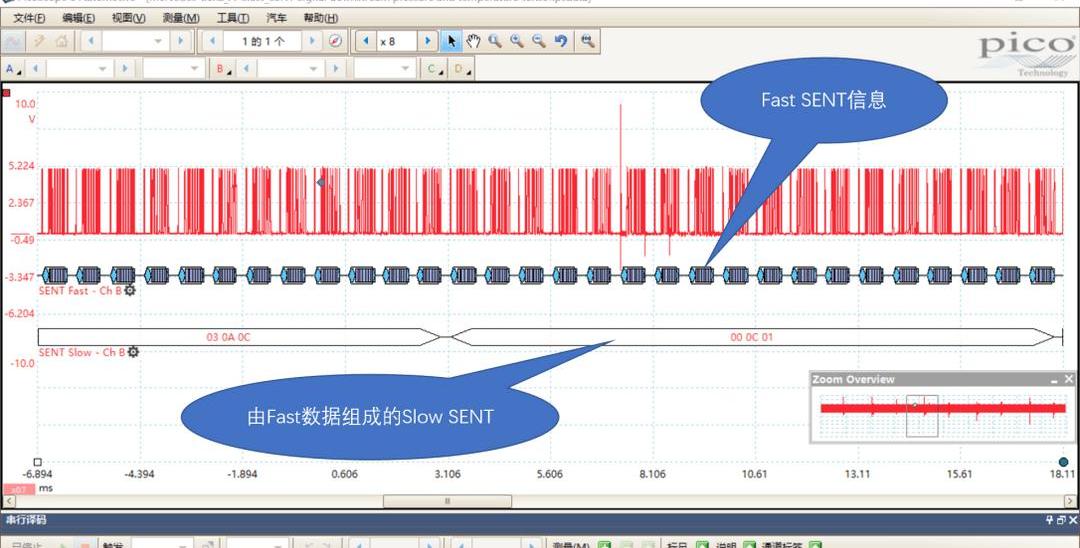The image size is (1080, 548).
Task: Select the Slow SENT packet 03 0A 0C
Action: click(x=239, y=337)
